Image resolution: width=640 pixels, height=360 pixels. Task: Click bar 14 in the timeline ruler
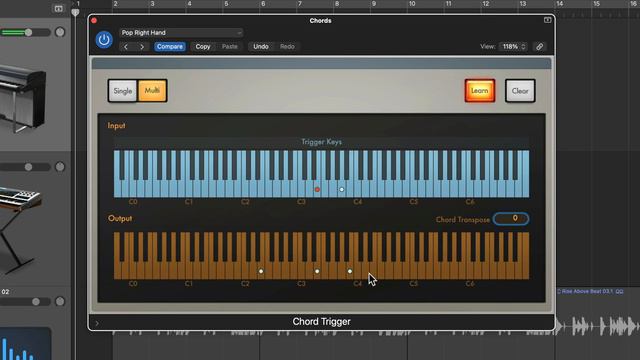tap(559, 4)
